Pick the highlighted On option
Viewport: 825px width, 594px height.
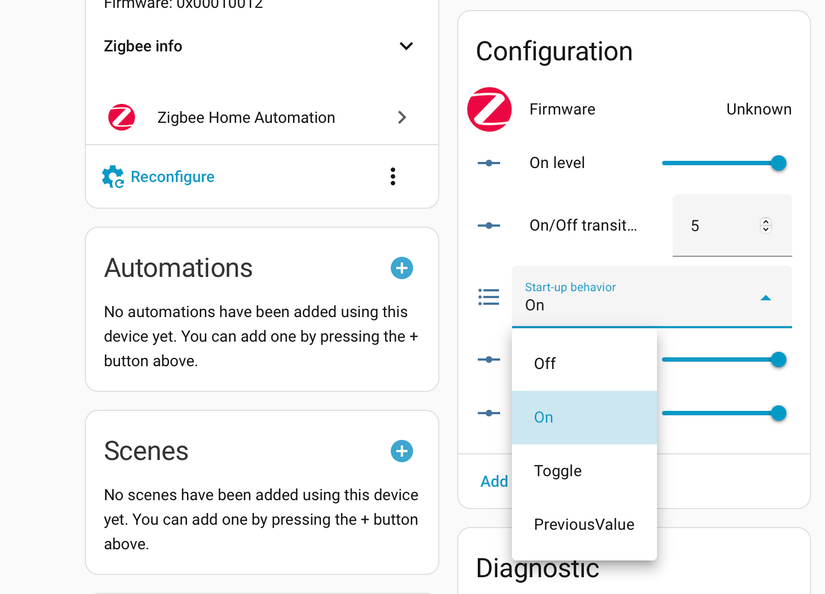[544, 418]
